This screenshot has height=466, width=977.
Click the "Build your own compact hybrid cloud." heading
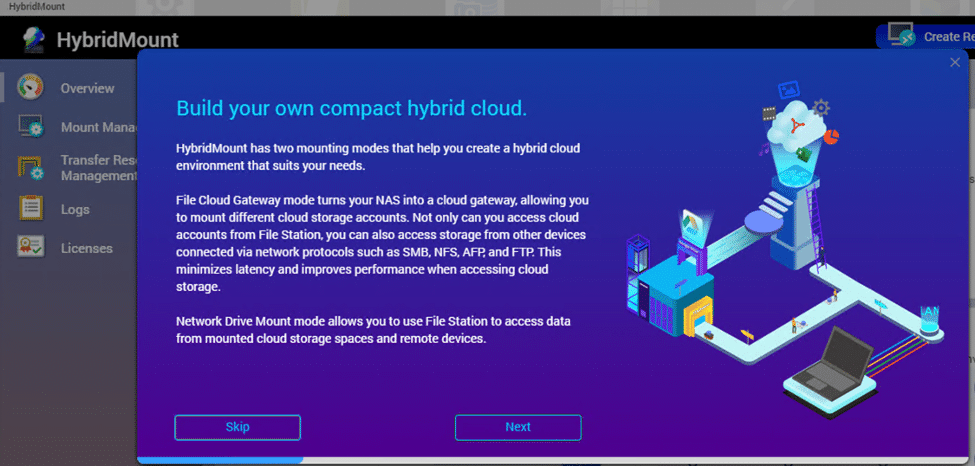351,108
